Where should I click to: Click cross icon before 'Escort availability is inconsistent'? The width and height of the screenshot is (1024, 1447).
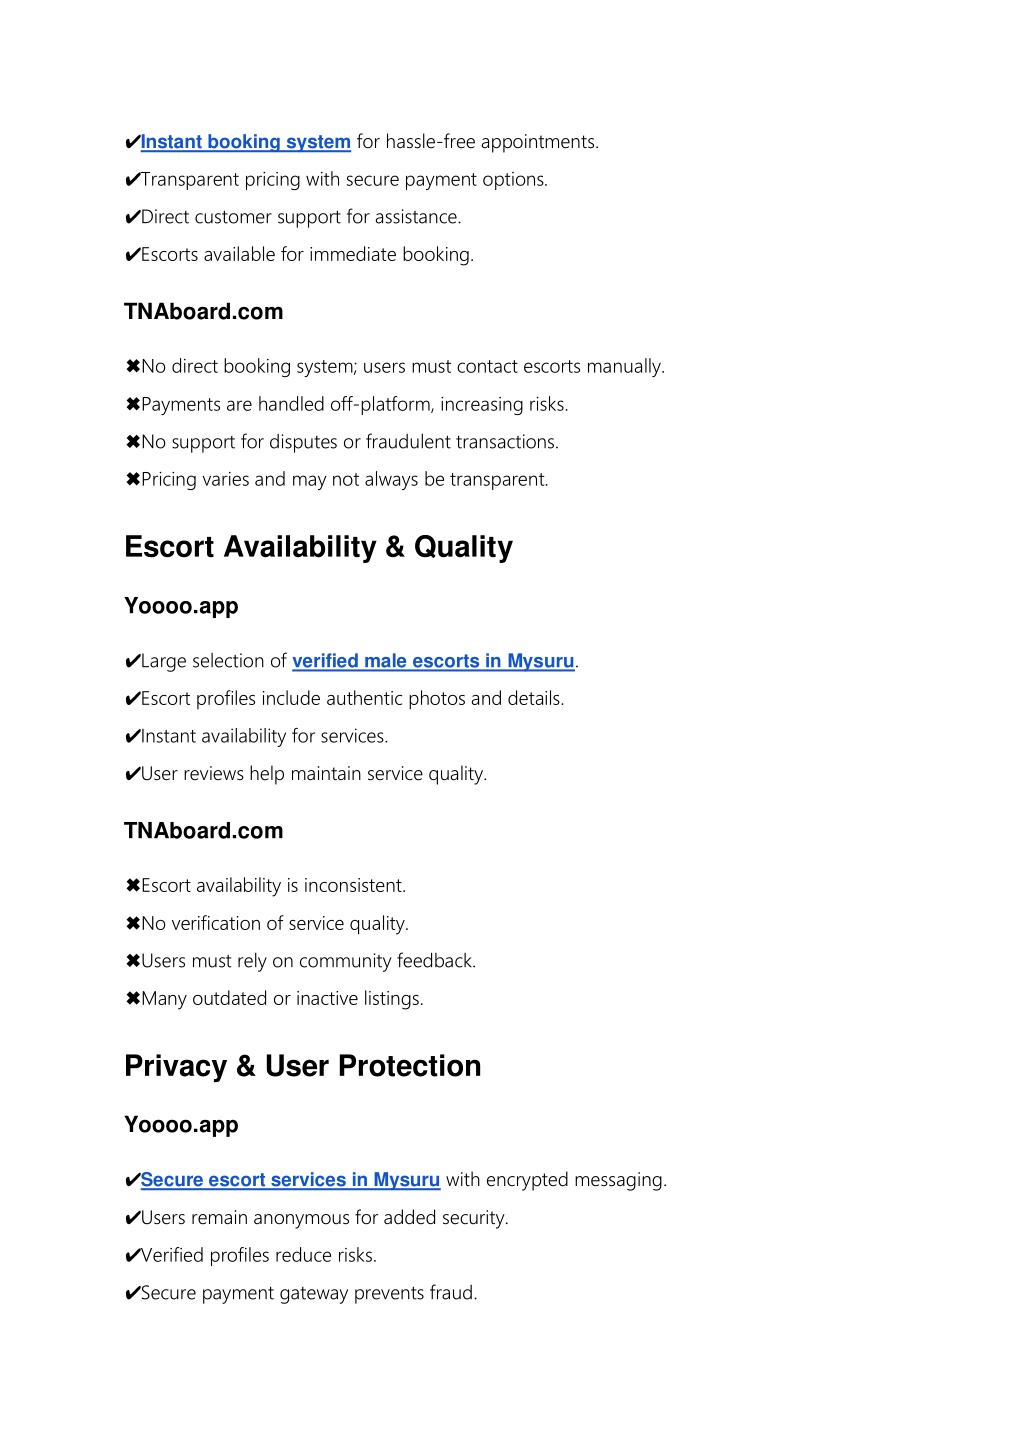coord(132,886)
